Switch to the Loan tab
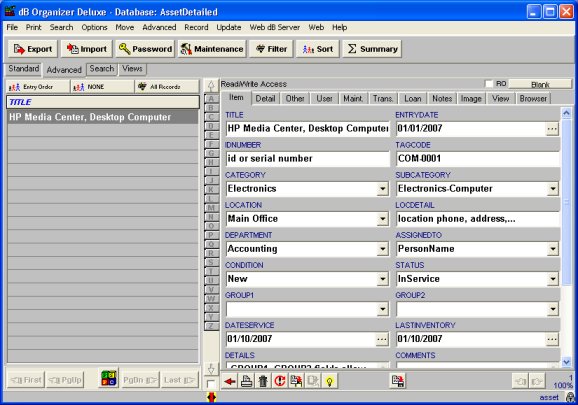578x405 pixels. point(412,99)
